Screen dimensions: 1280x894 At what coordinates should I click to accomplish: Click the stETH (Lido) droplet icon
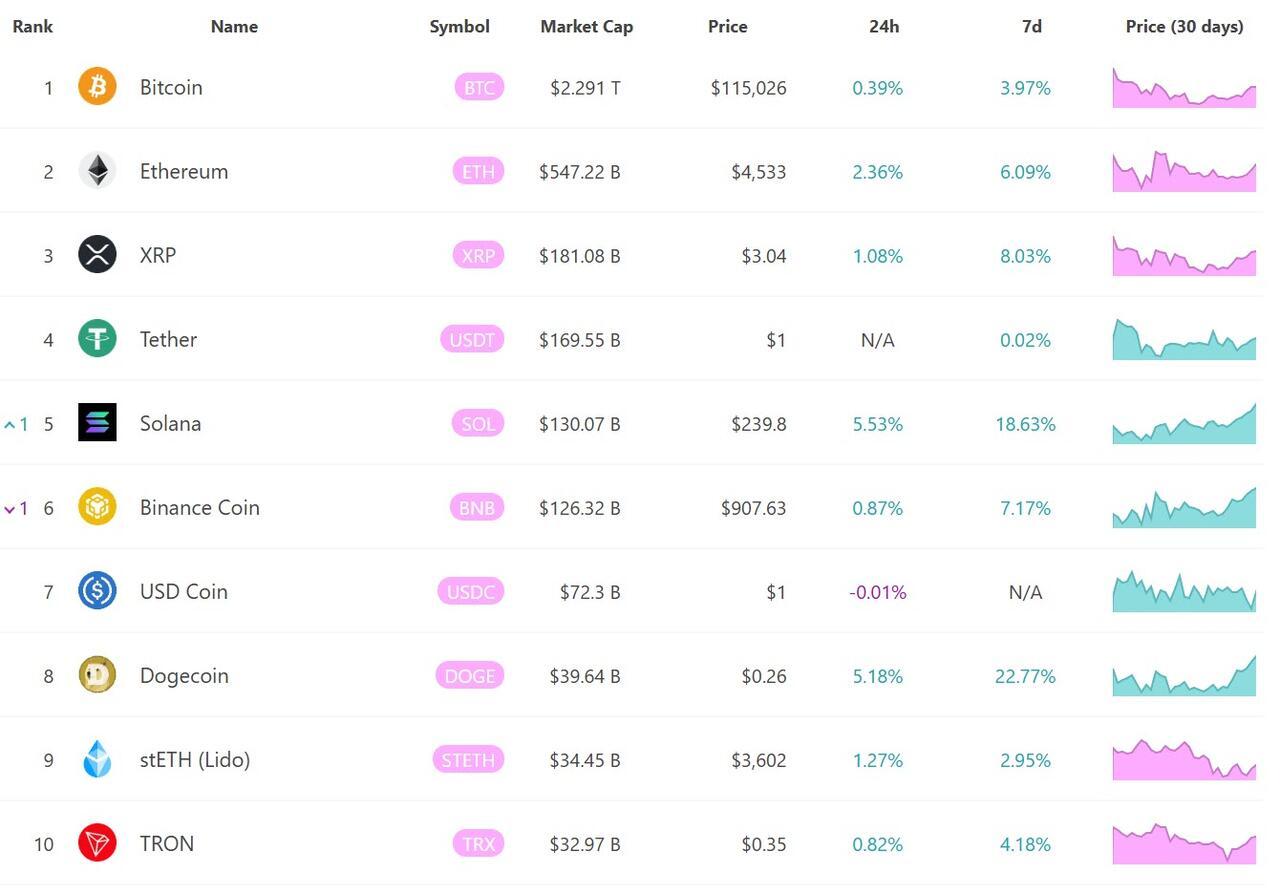(x=97, y=759)
